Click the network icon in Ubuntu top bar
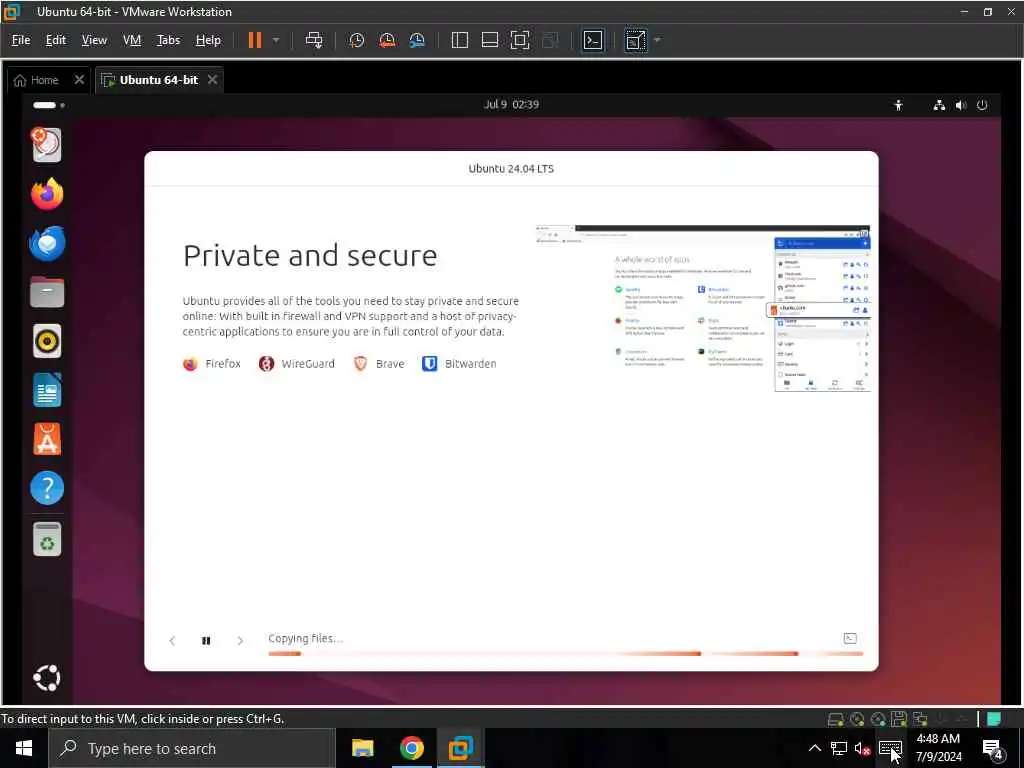Viewport: 1024px width, 768px height. tap(939, 105)
